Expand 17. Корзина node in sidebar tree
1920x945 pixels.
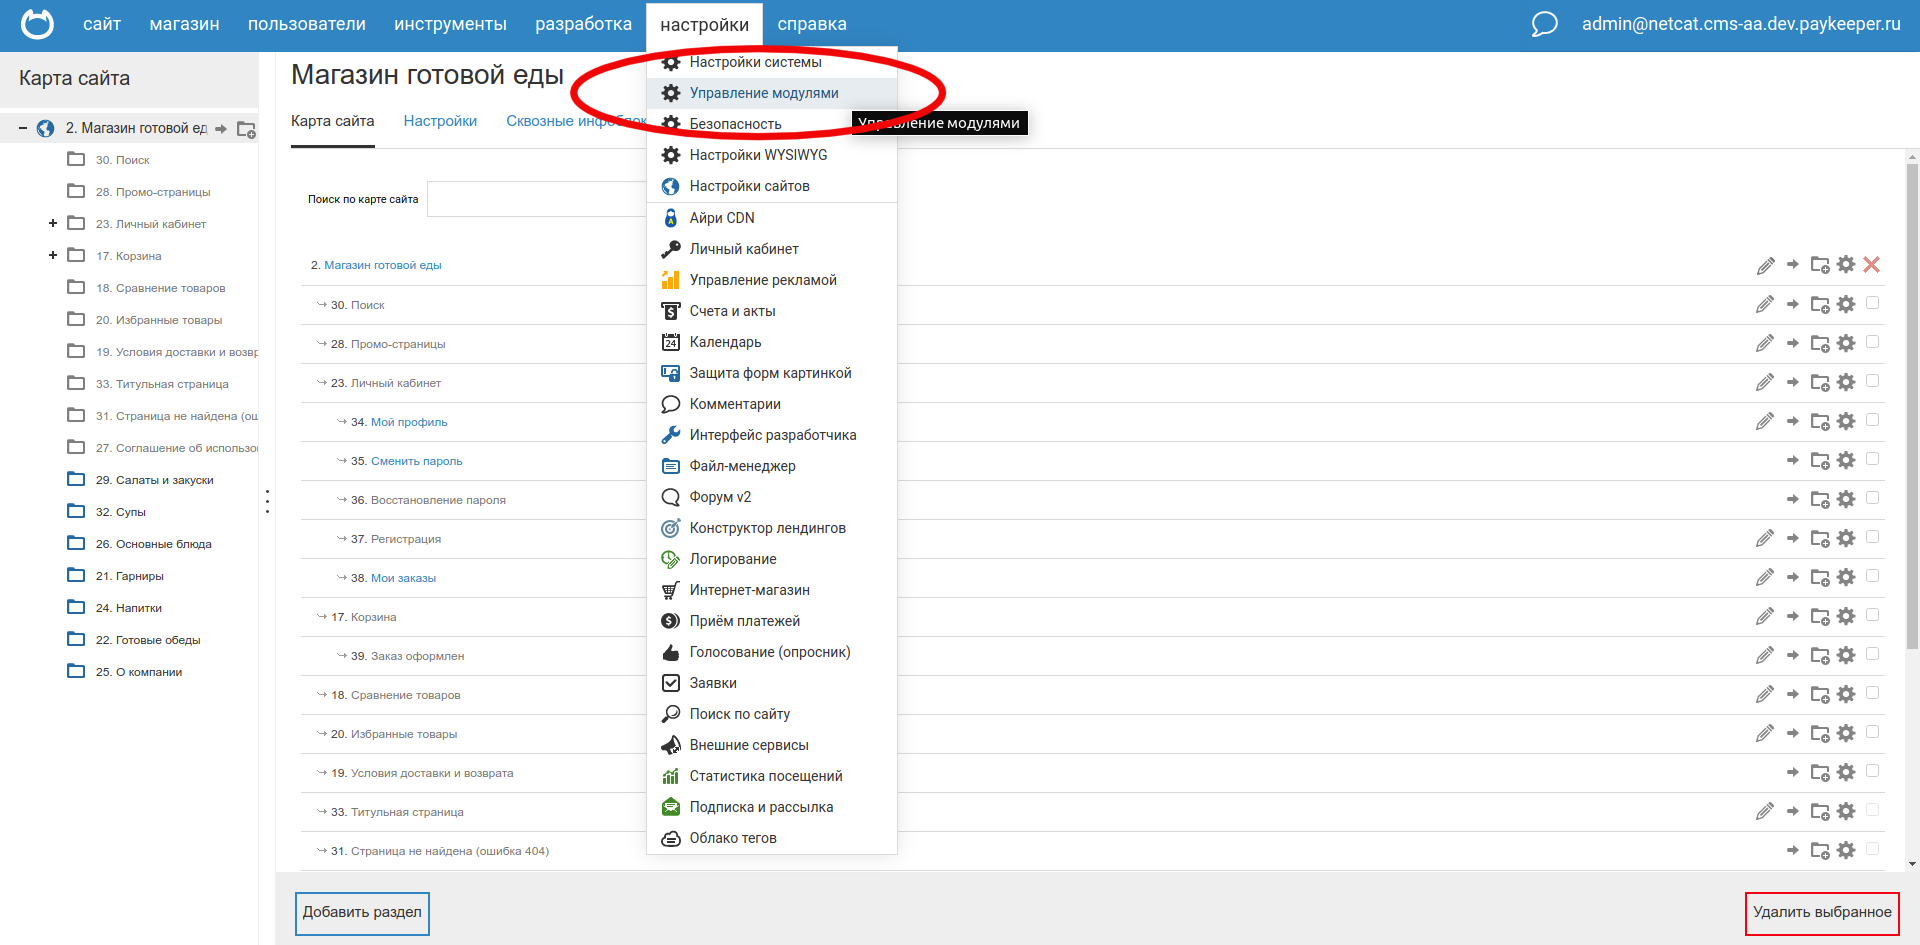53,255
